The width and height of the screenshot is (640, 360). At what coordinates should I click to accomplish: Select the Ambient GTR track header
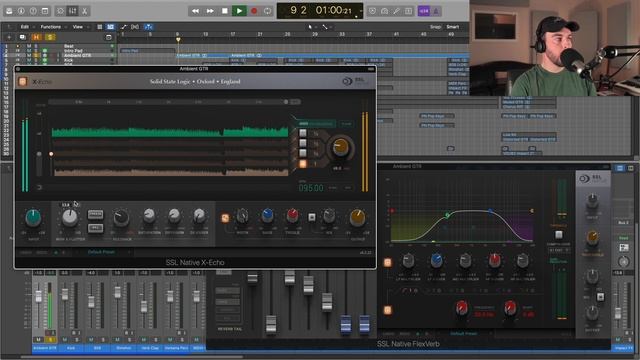[x=59, y=56]
